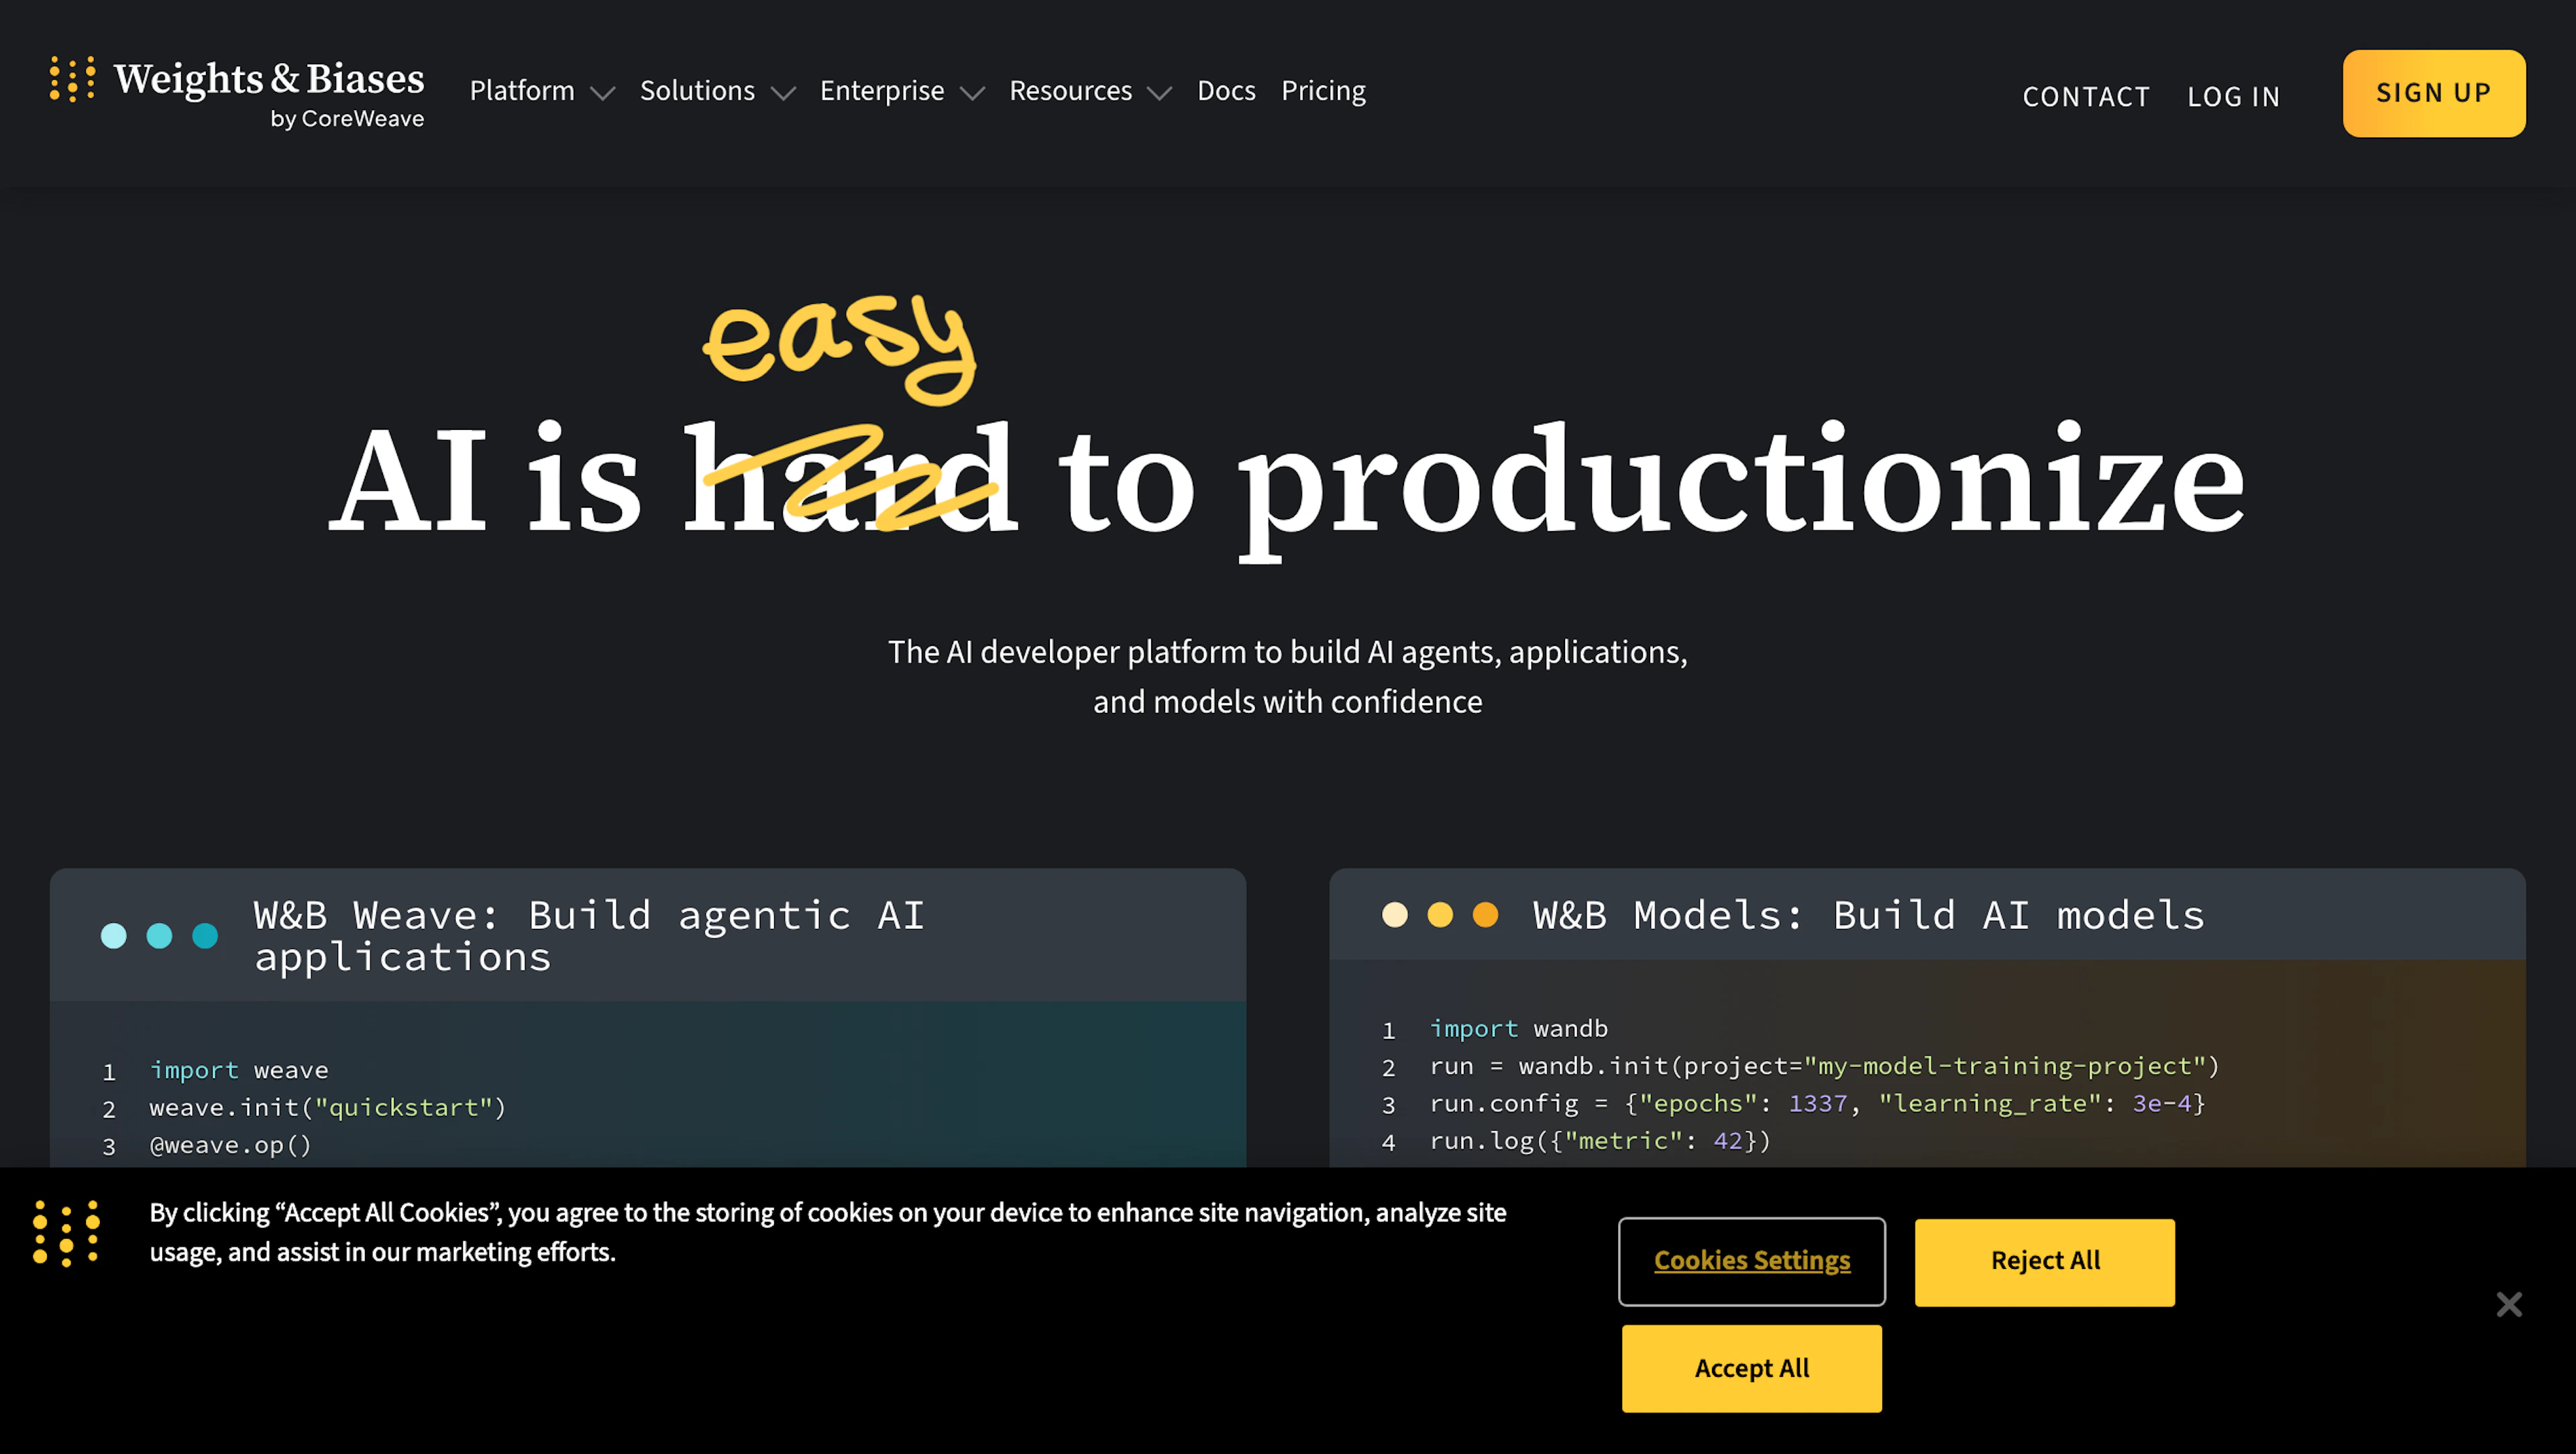Click the CONTACT link

[2086, 97]
